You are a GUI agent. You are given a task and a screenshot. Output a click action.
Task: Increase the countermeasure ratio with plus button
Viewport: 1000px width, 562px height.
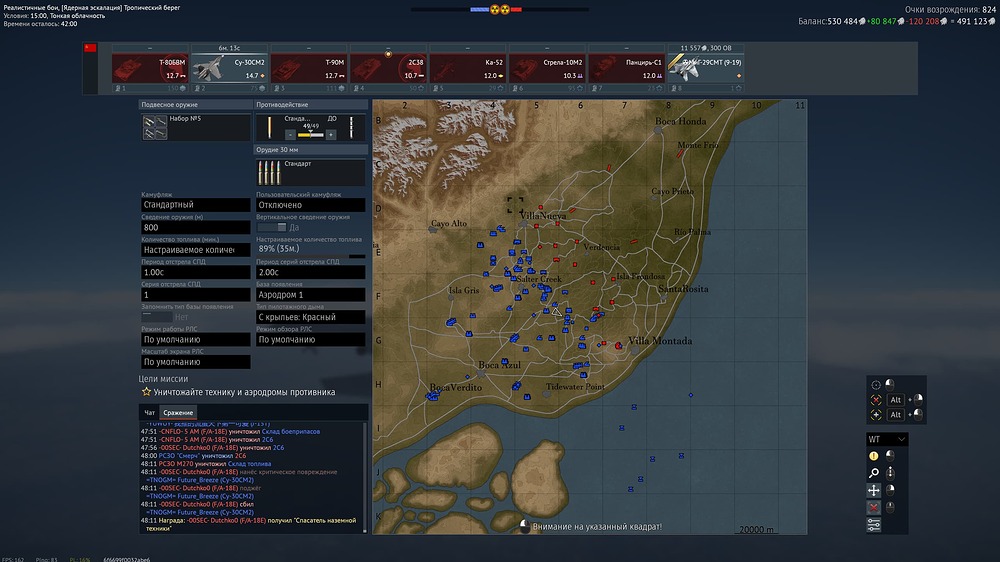tap(330, 135)
